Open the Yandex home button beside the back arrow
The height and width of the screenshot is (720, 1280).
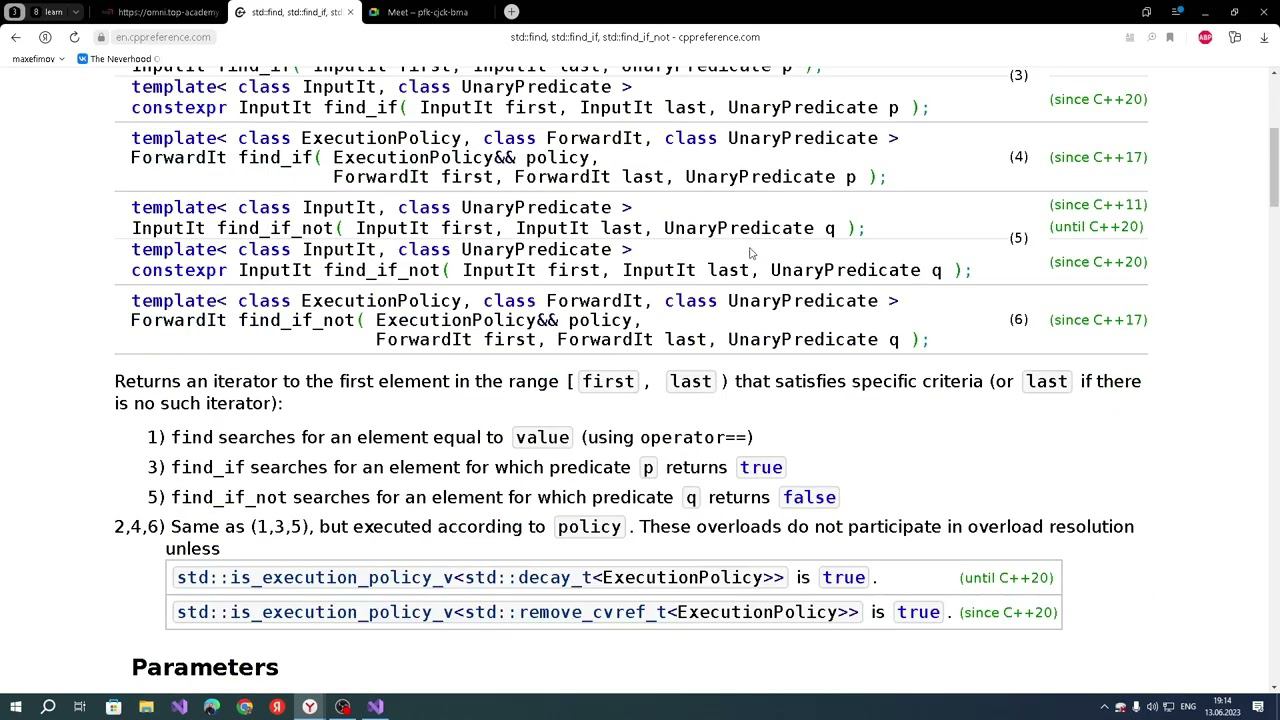click(x=45, y=37)
